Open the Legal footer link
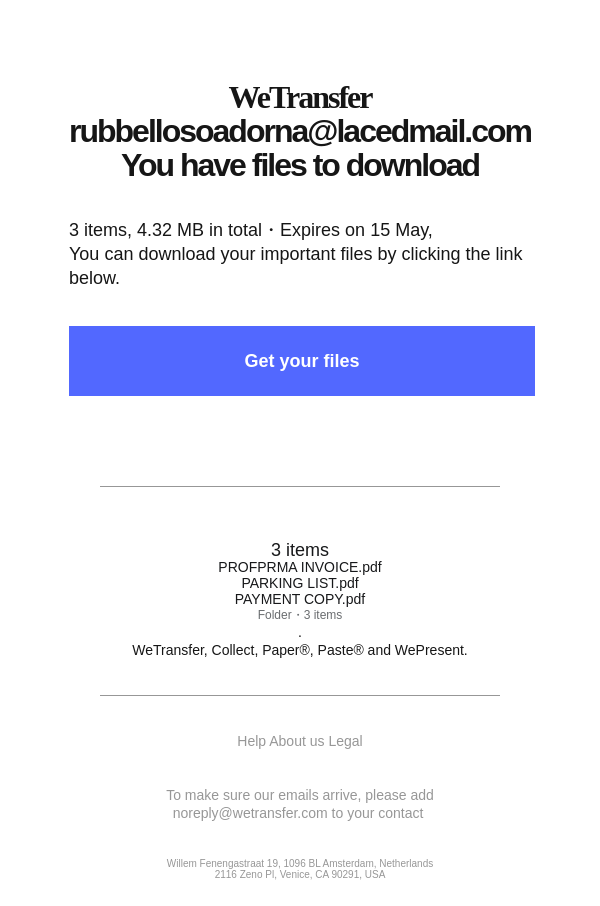This screenshot has width=600, height=906. point(345,741)
